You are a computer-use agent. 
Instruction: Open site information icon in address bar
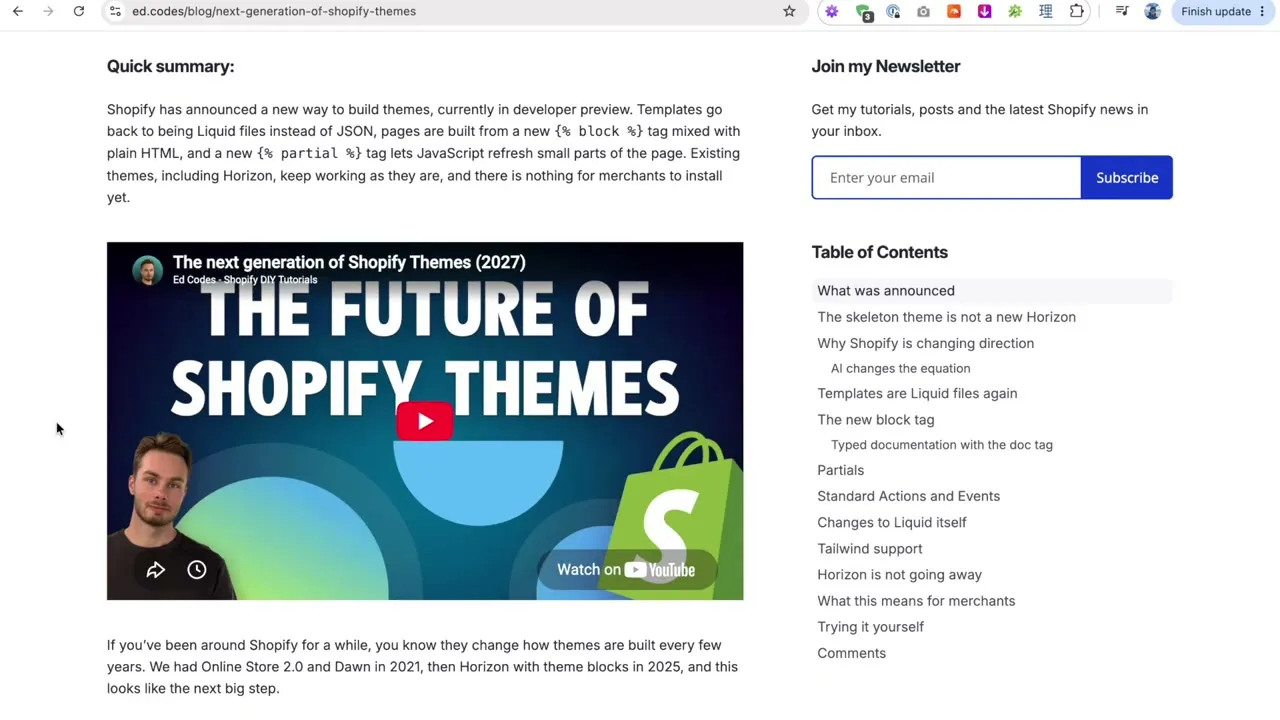coord(115,11)
